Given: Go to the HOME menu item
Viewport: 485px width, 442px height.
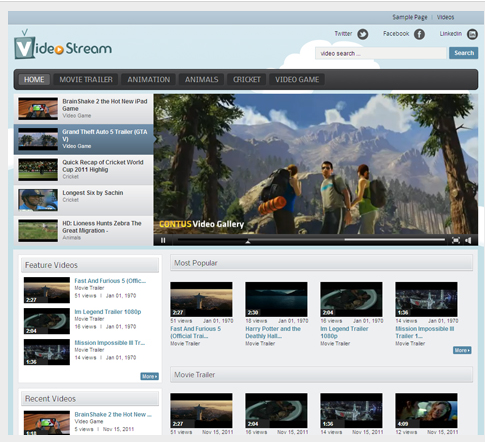Looking at the screenshot, I should [x=34, y=80].
